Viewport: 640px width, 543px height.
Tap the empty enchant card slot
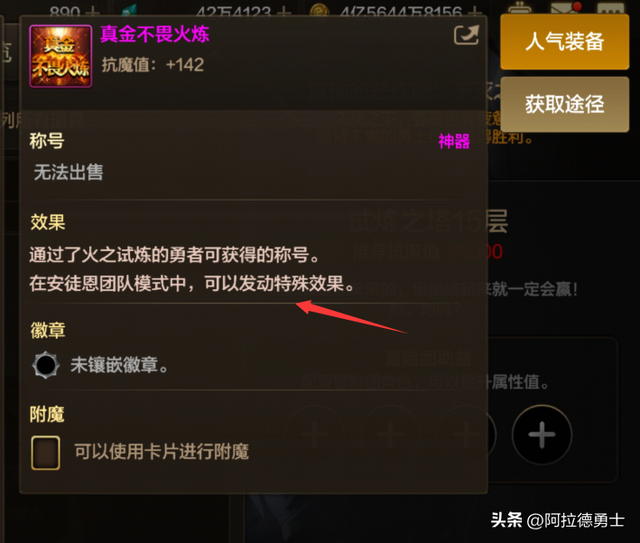46,453
